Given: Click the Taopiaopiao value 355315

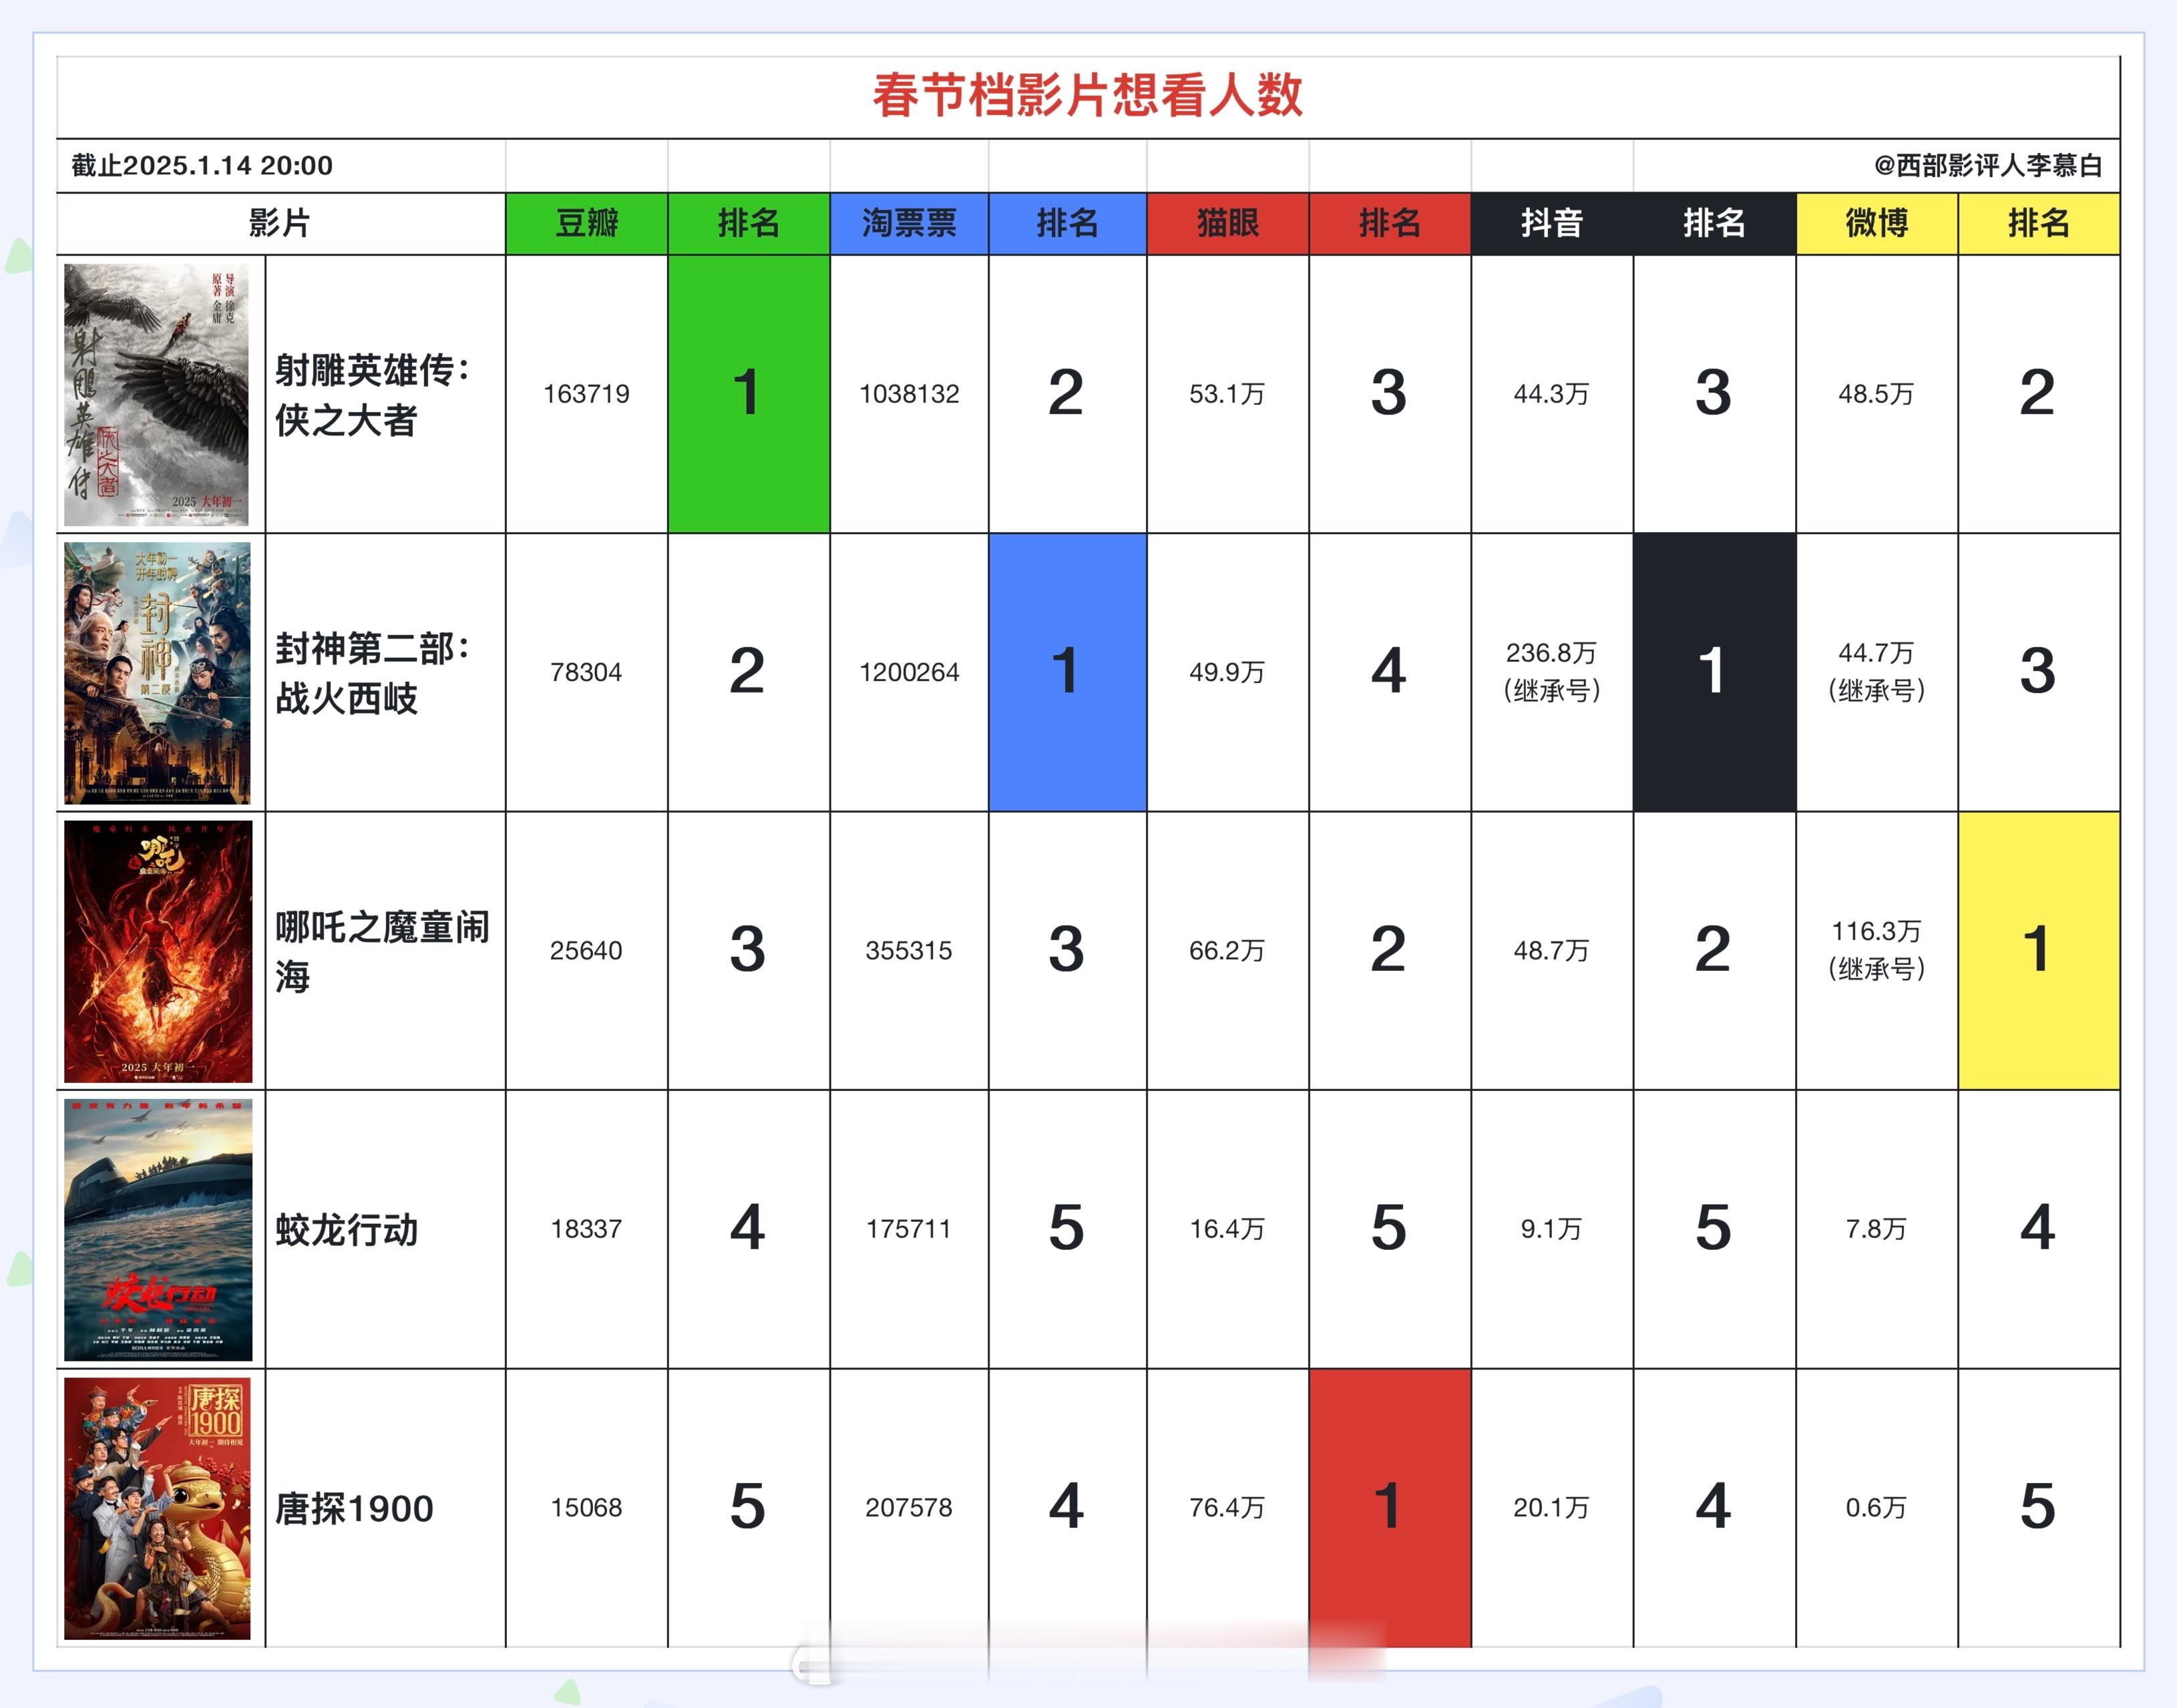Looking at the screenshot, I should pyautogui.click(x=909, y=950).
